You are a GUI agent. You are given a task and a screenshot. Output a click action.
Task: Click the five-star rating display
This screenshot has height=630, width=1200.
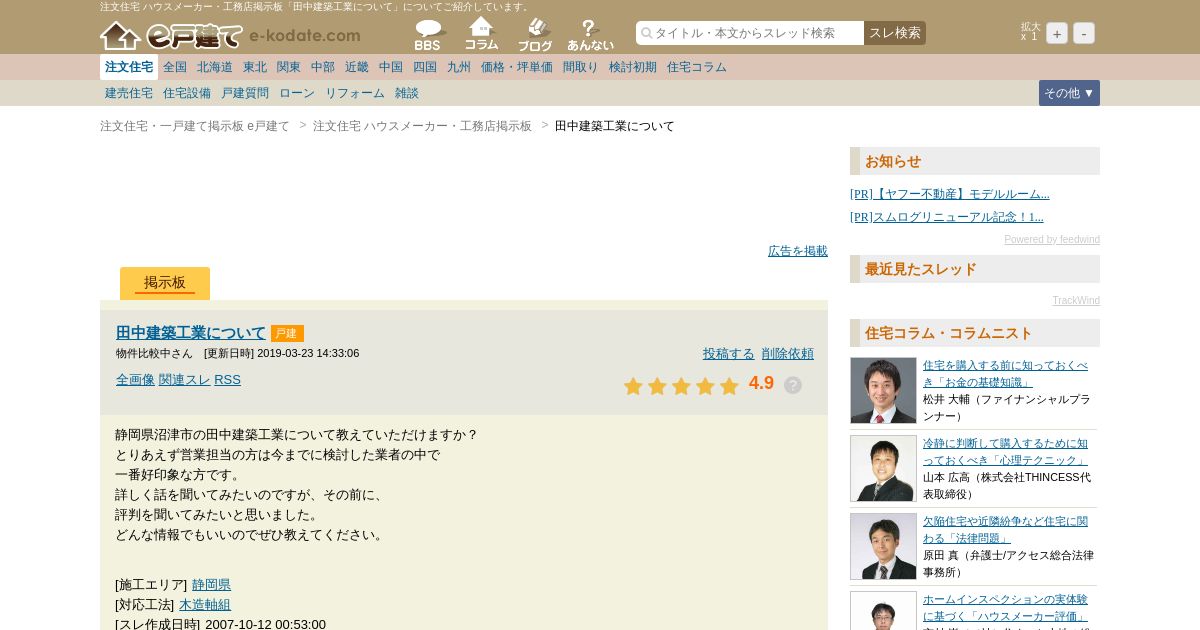681,386
